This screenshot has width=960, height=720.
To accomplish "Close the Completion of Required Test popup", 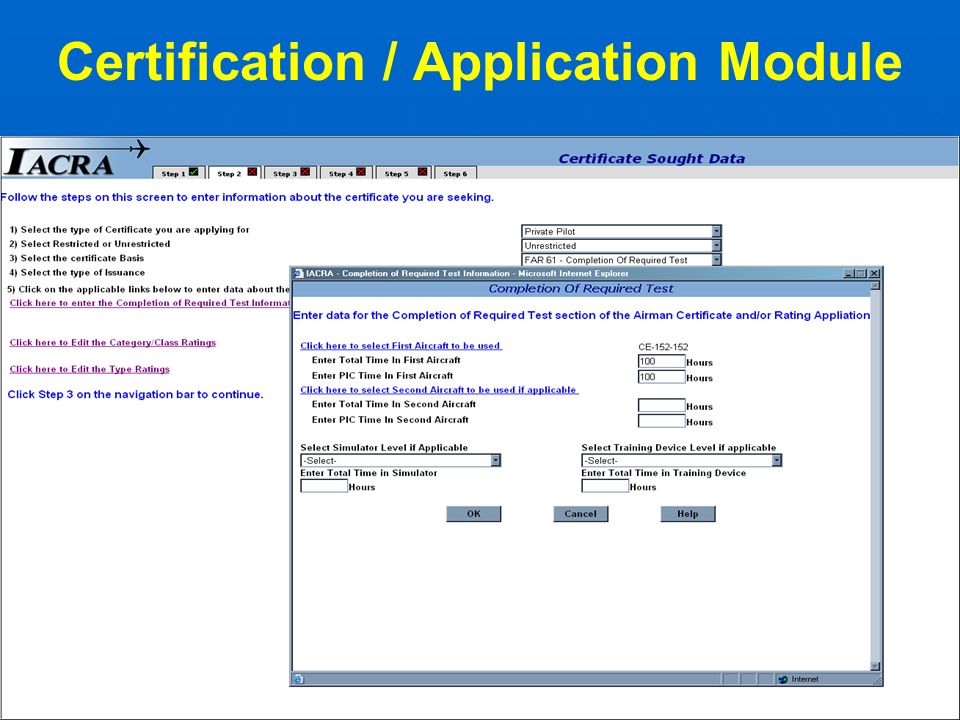I will tap(874, 274).
